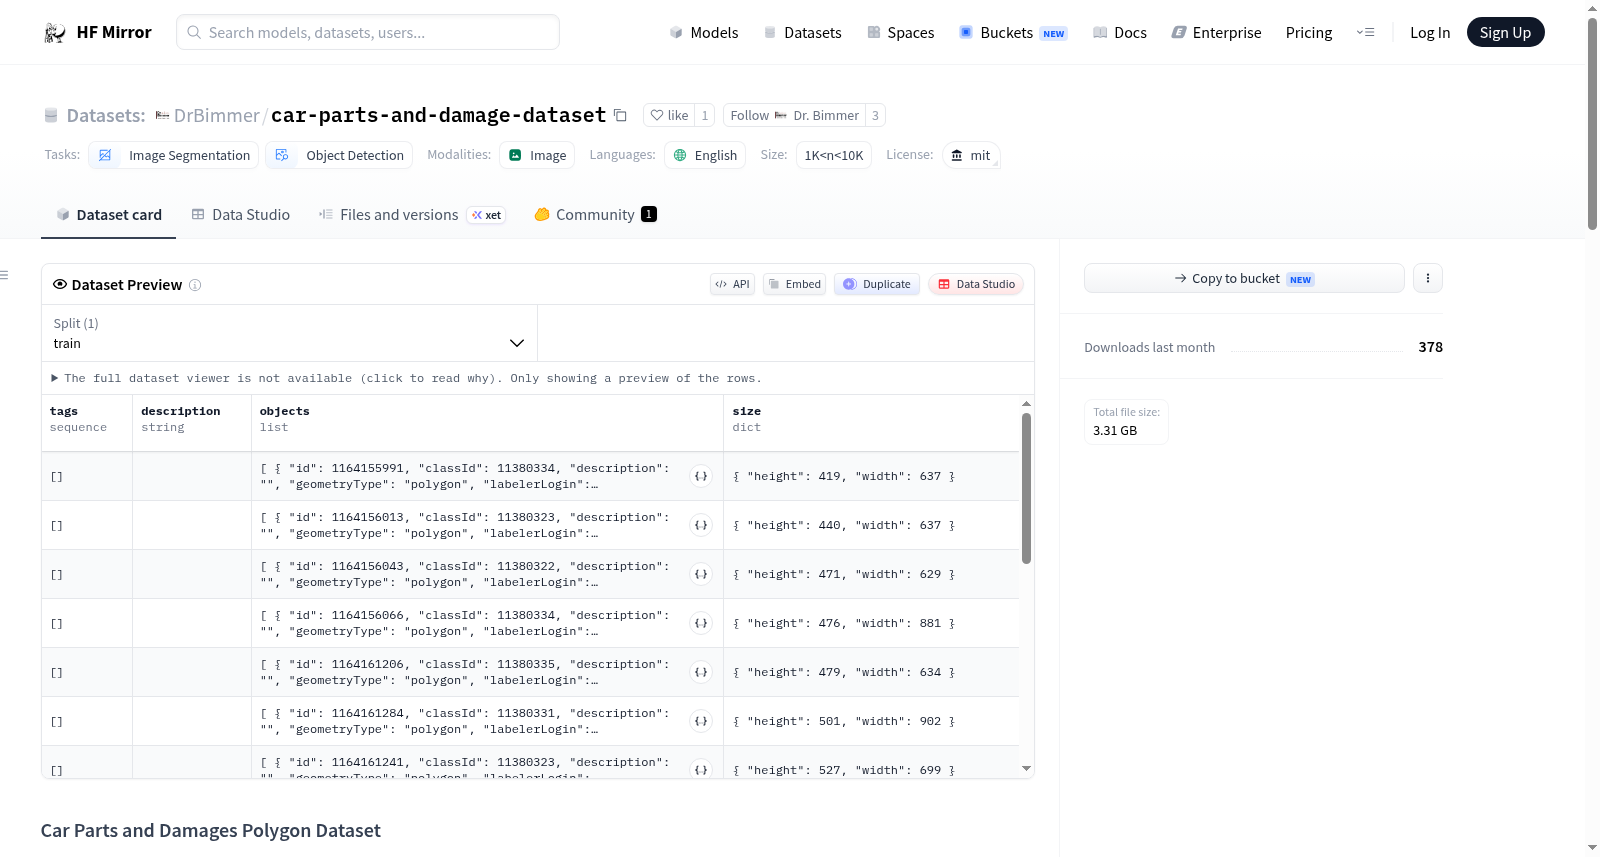Open Docs in the top navigation
1600x857 pixels.
(1120, 32)
